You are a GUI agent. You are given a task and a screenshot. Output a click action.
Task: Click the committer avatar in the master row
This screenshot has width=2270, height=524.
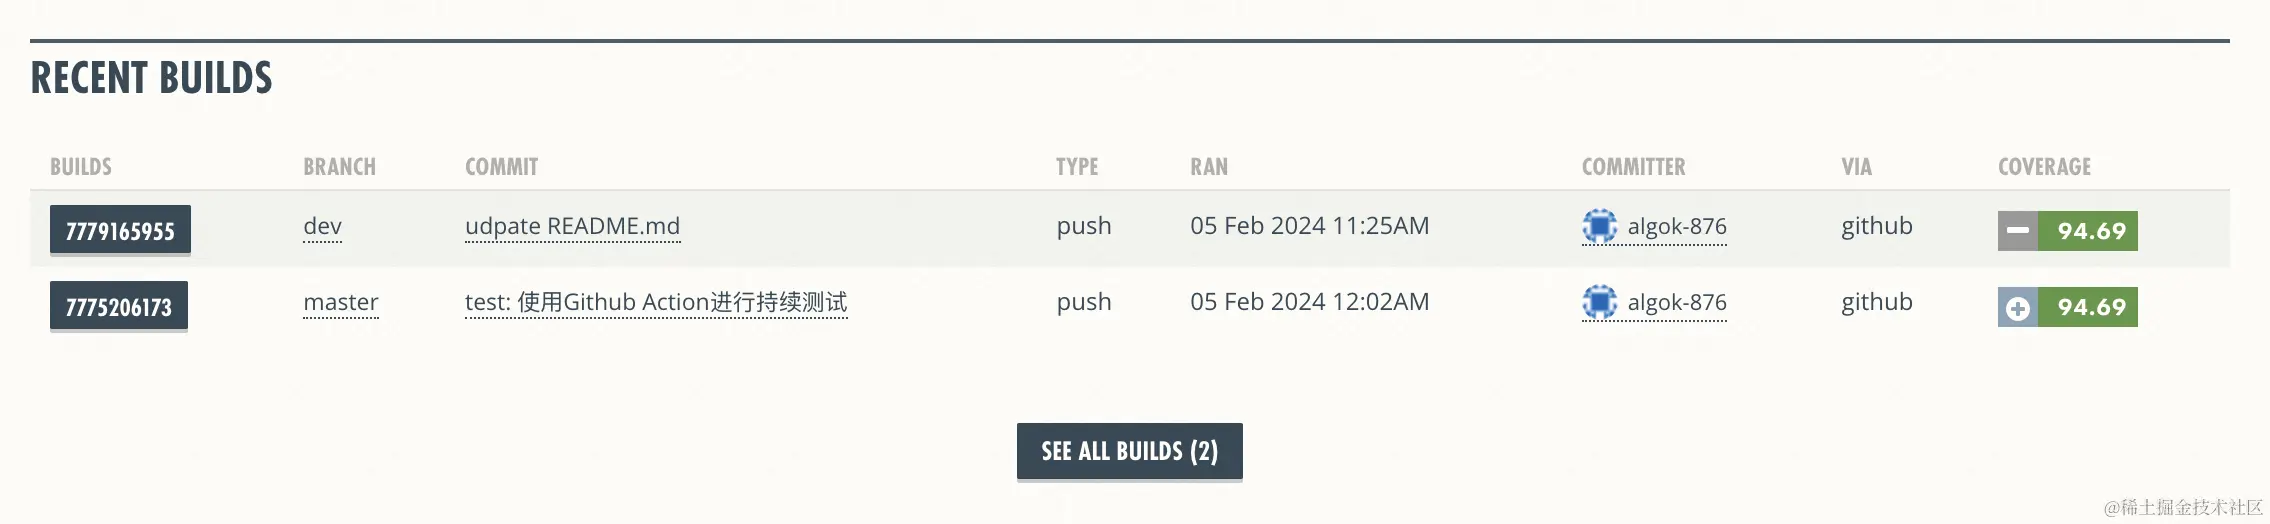(1599, 302)
